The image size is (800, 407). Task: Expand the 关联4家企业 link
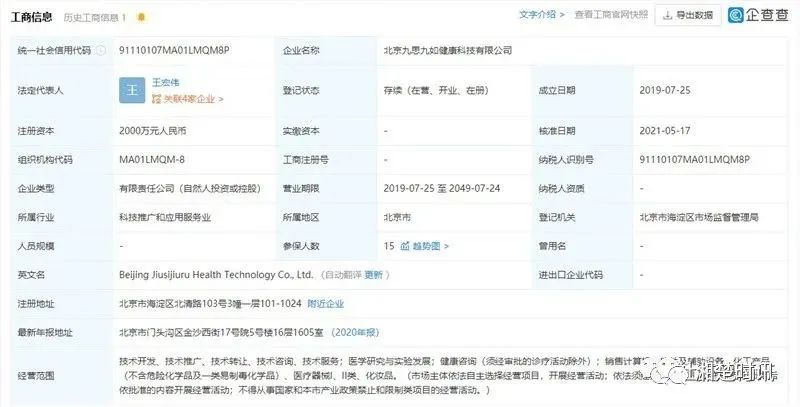[x=188, y=99]
